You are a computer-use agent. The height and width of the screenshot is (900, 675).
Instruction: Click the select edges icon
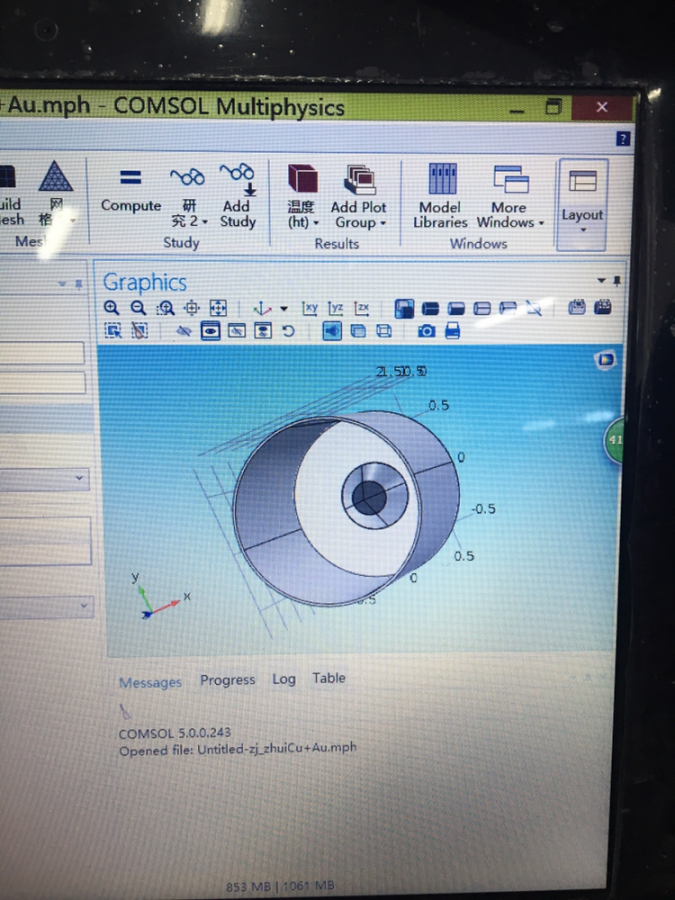point(384,331)
